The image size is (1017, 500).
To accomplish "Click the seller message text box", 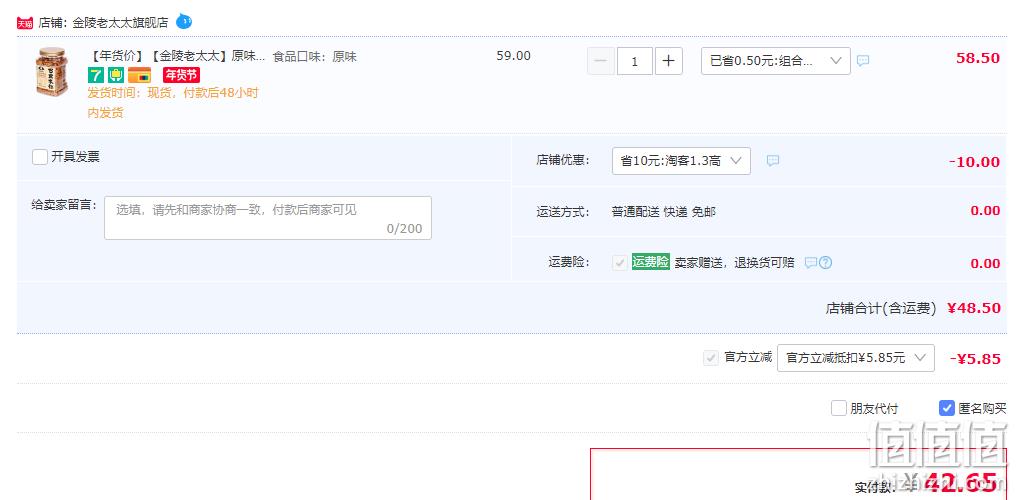I will point(268,218).
